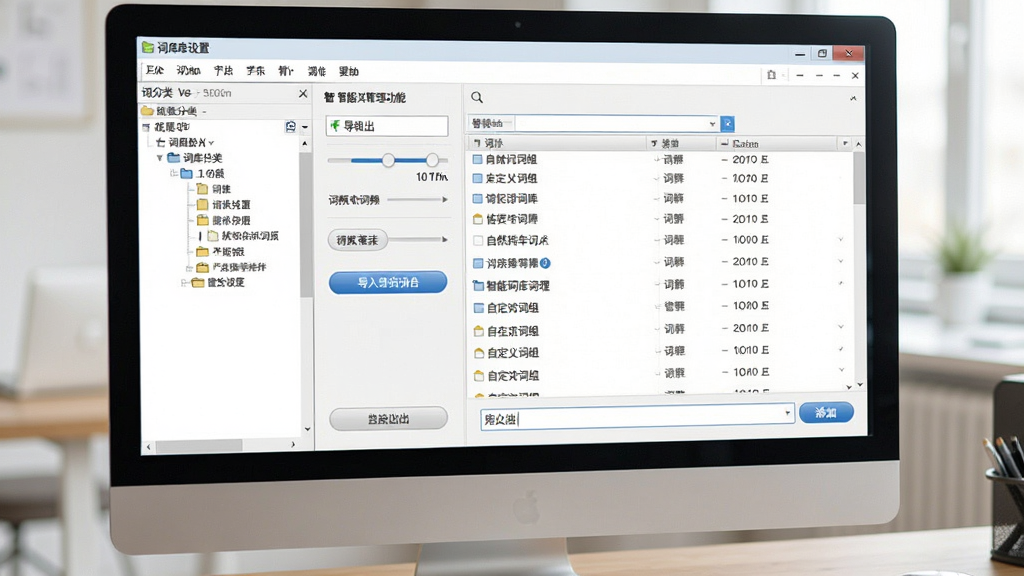Image resolution: width=1024 pixels, height=576 pixels.
Task: Select the blue folder icon of the 词库 tree node
Action: point(173,157)
